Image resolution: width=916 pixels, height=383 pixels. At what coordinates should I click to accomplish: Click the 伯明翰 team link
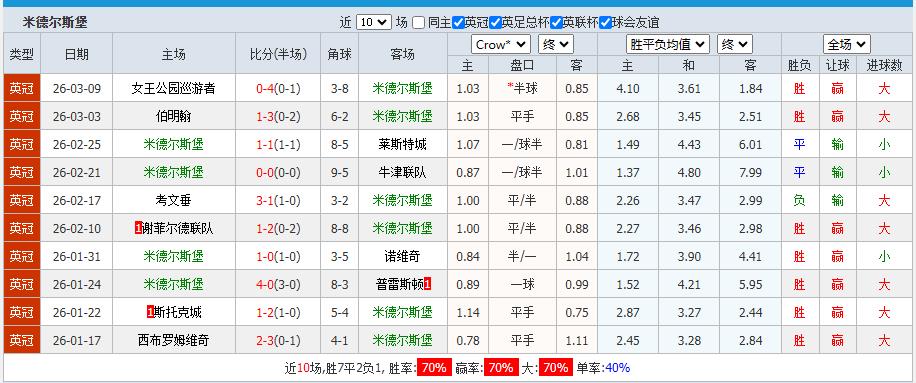click(x=174, y=117)
